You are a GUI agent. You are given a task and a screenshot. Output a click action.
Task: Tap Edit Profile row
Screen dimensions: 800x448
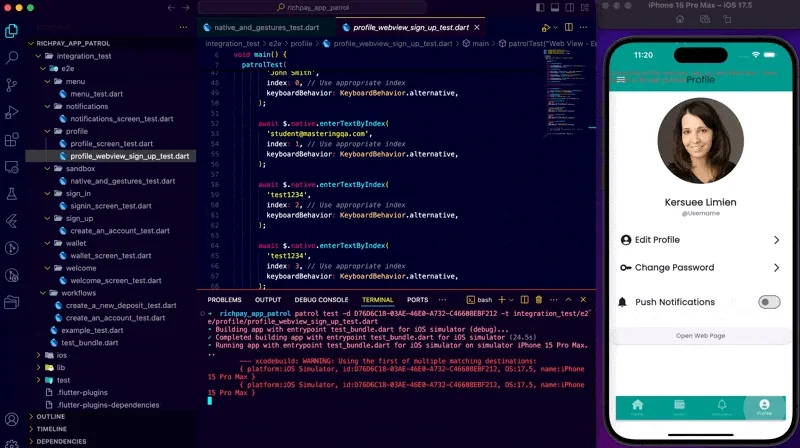click(x=700, y=240)
